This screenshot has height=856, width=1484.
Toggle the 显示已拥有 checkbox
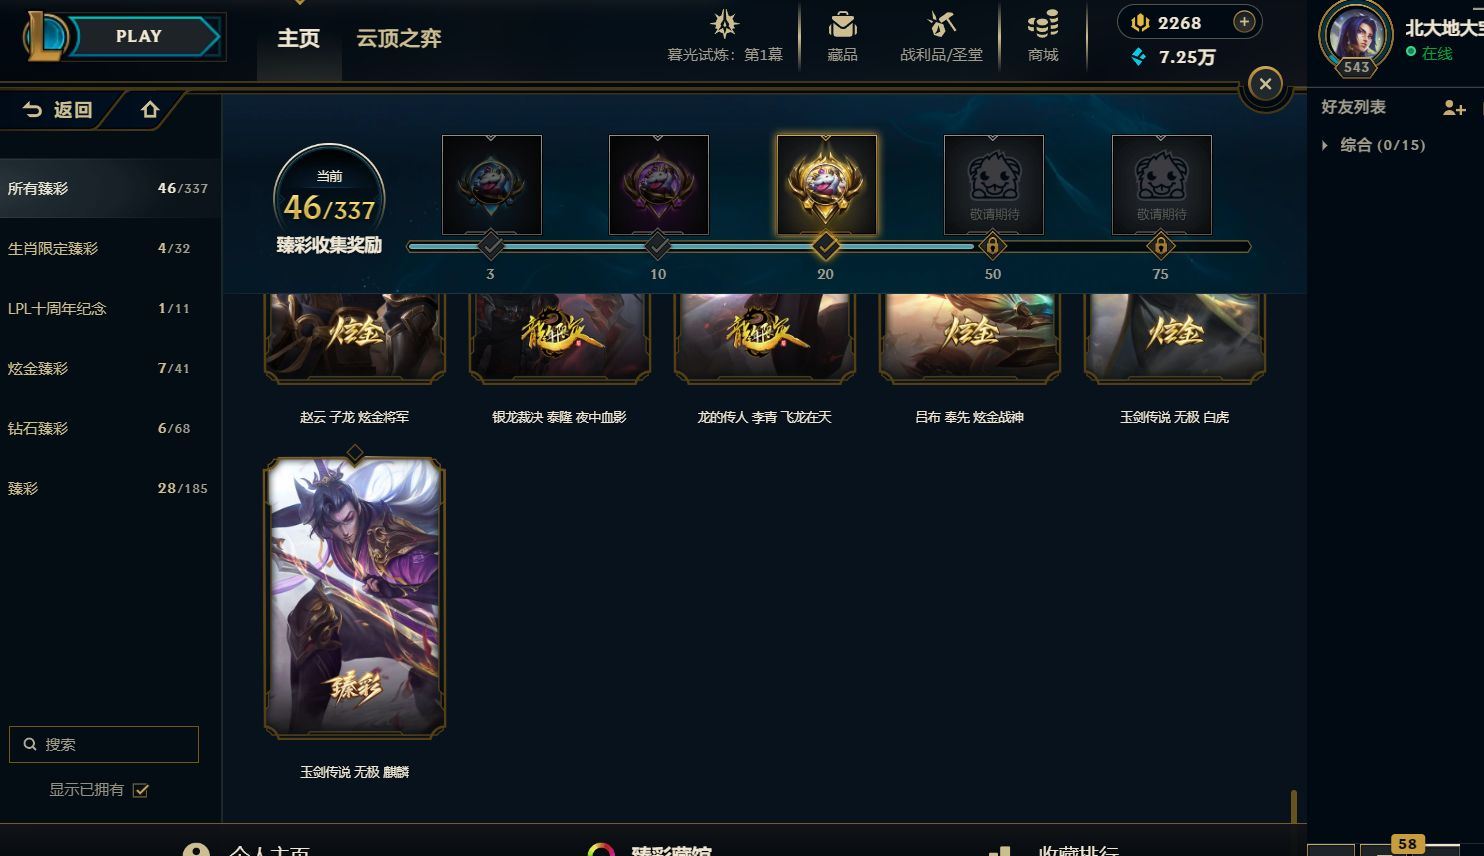(141, 790)
